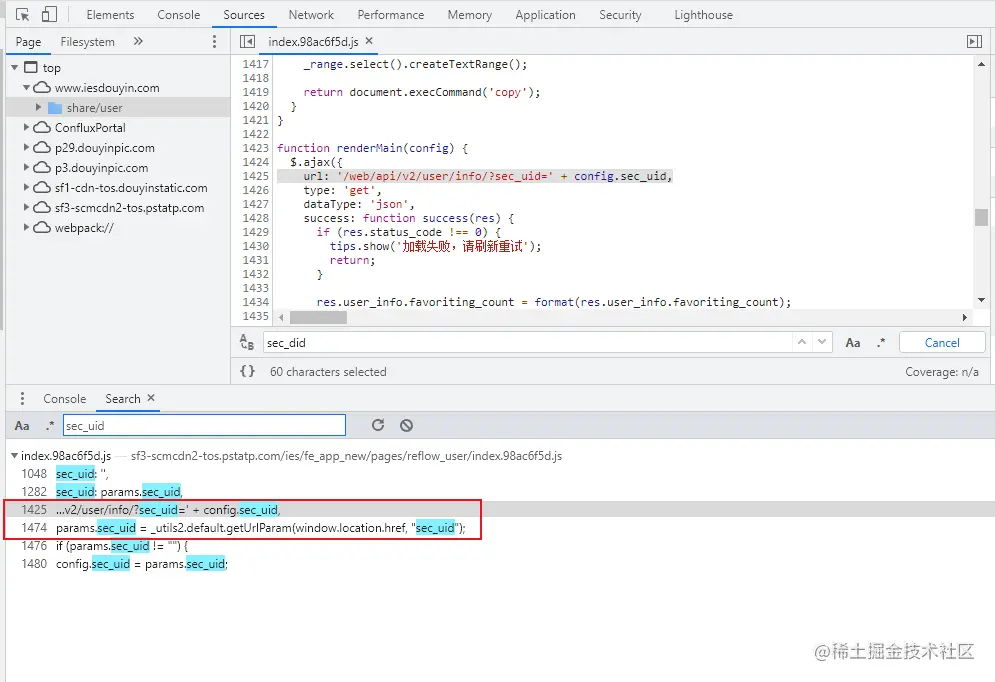Click the Coverage: n/a status text
Viewport: 995px width, 682px height.
click(x=942, y=372)
